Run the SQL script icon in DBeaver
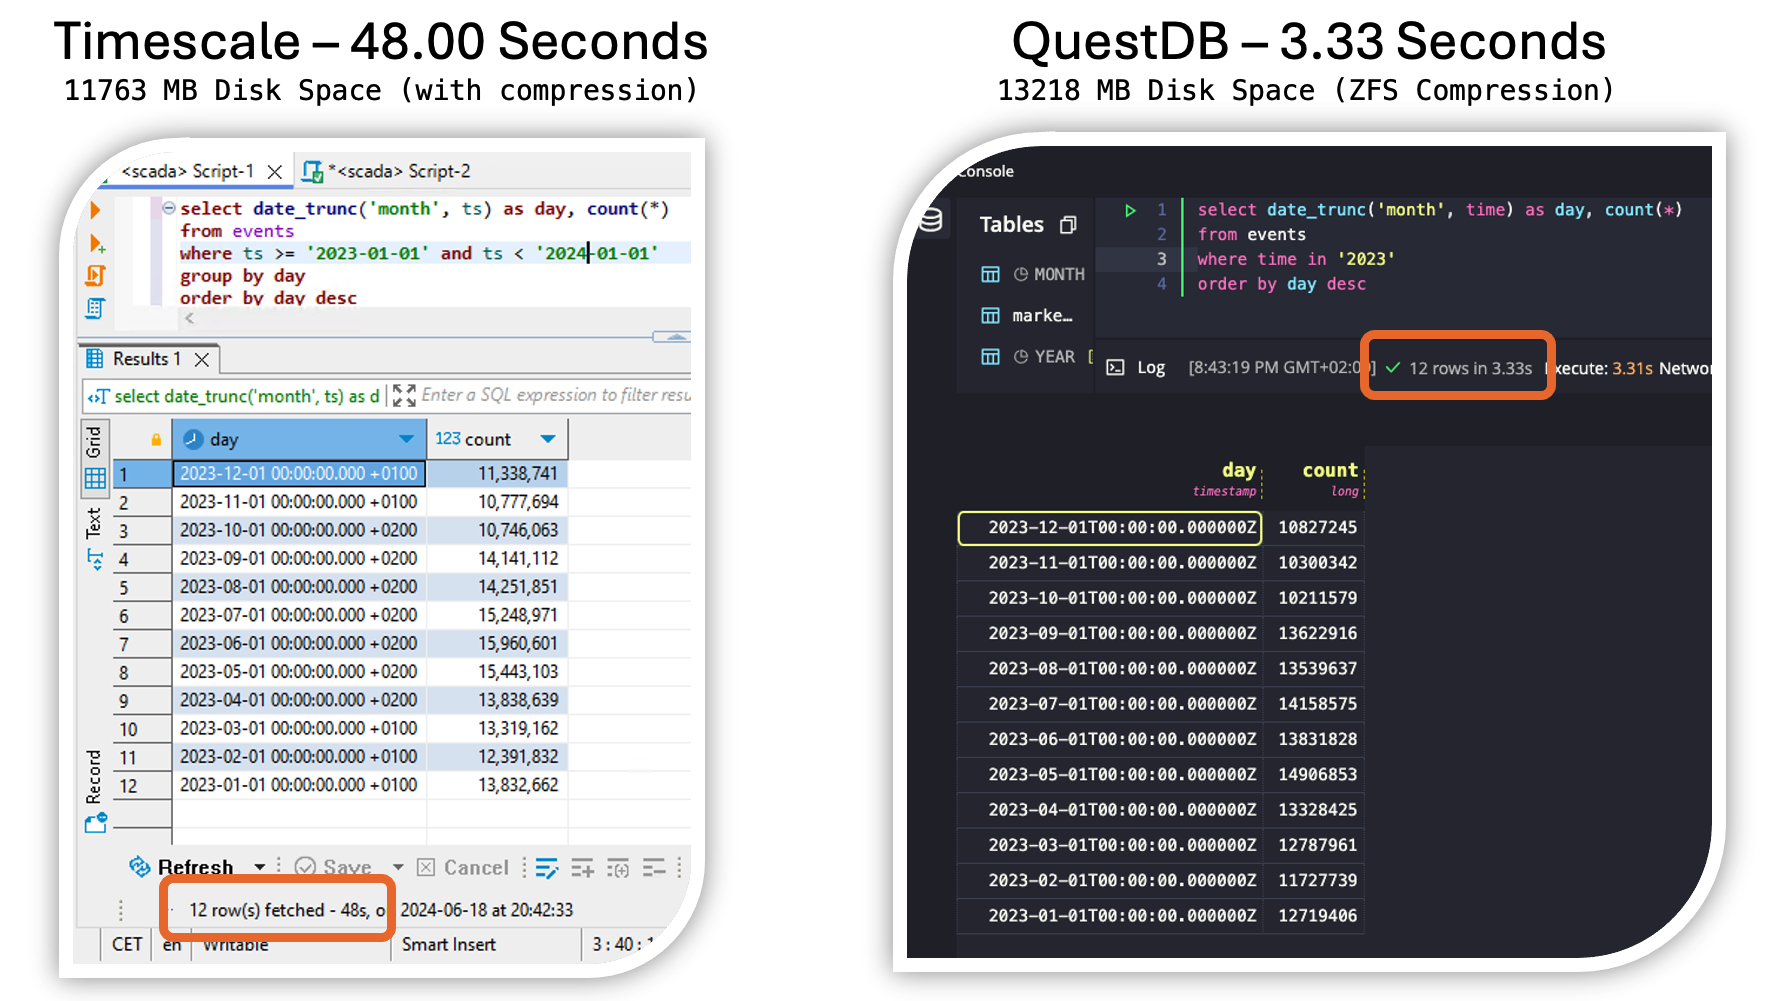Image resolution: width=1783 pixels, height=1001 pixels. [96, 275]
